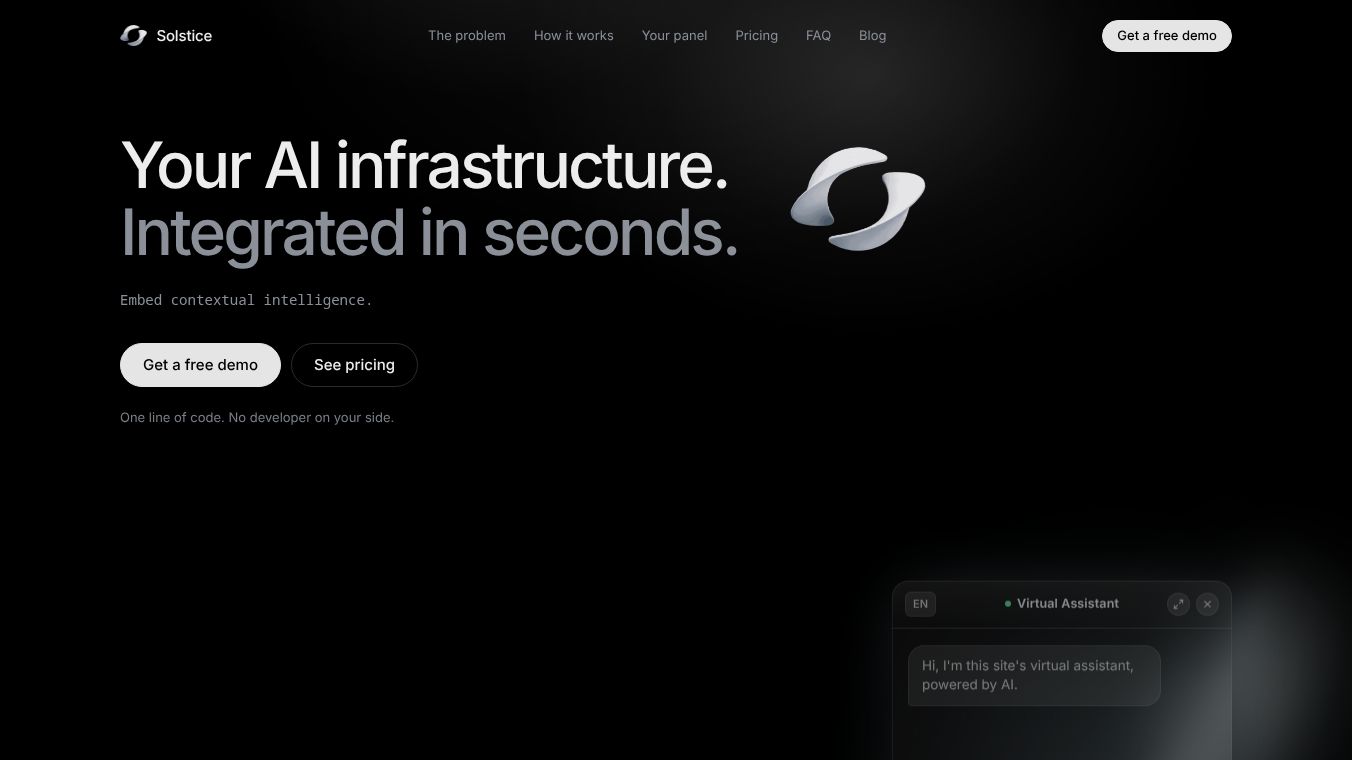This screenshot has height=760, width=1352.
Task: Select the See pricing button
Action: pyautogui.click(x=354, y=365)
